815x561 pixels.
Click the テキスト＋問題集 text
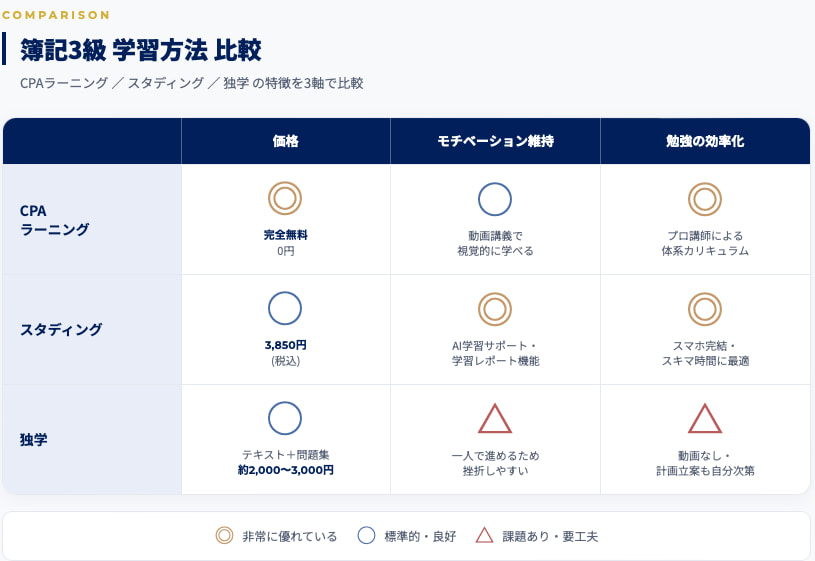(x=285, y=455)
